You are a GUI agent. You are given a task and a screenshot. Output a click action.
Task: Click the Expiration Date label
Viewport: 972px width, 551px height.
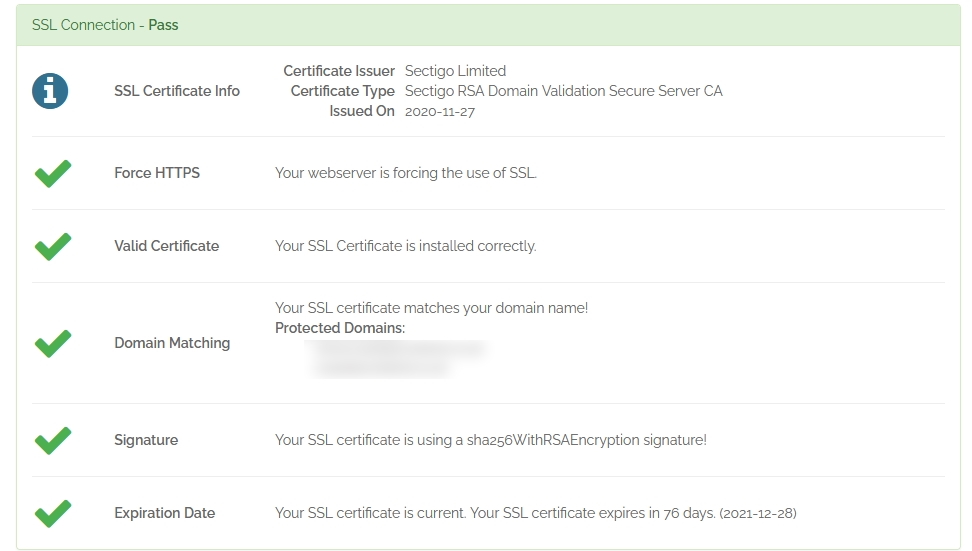tap(164, 513)
